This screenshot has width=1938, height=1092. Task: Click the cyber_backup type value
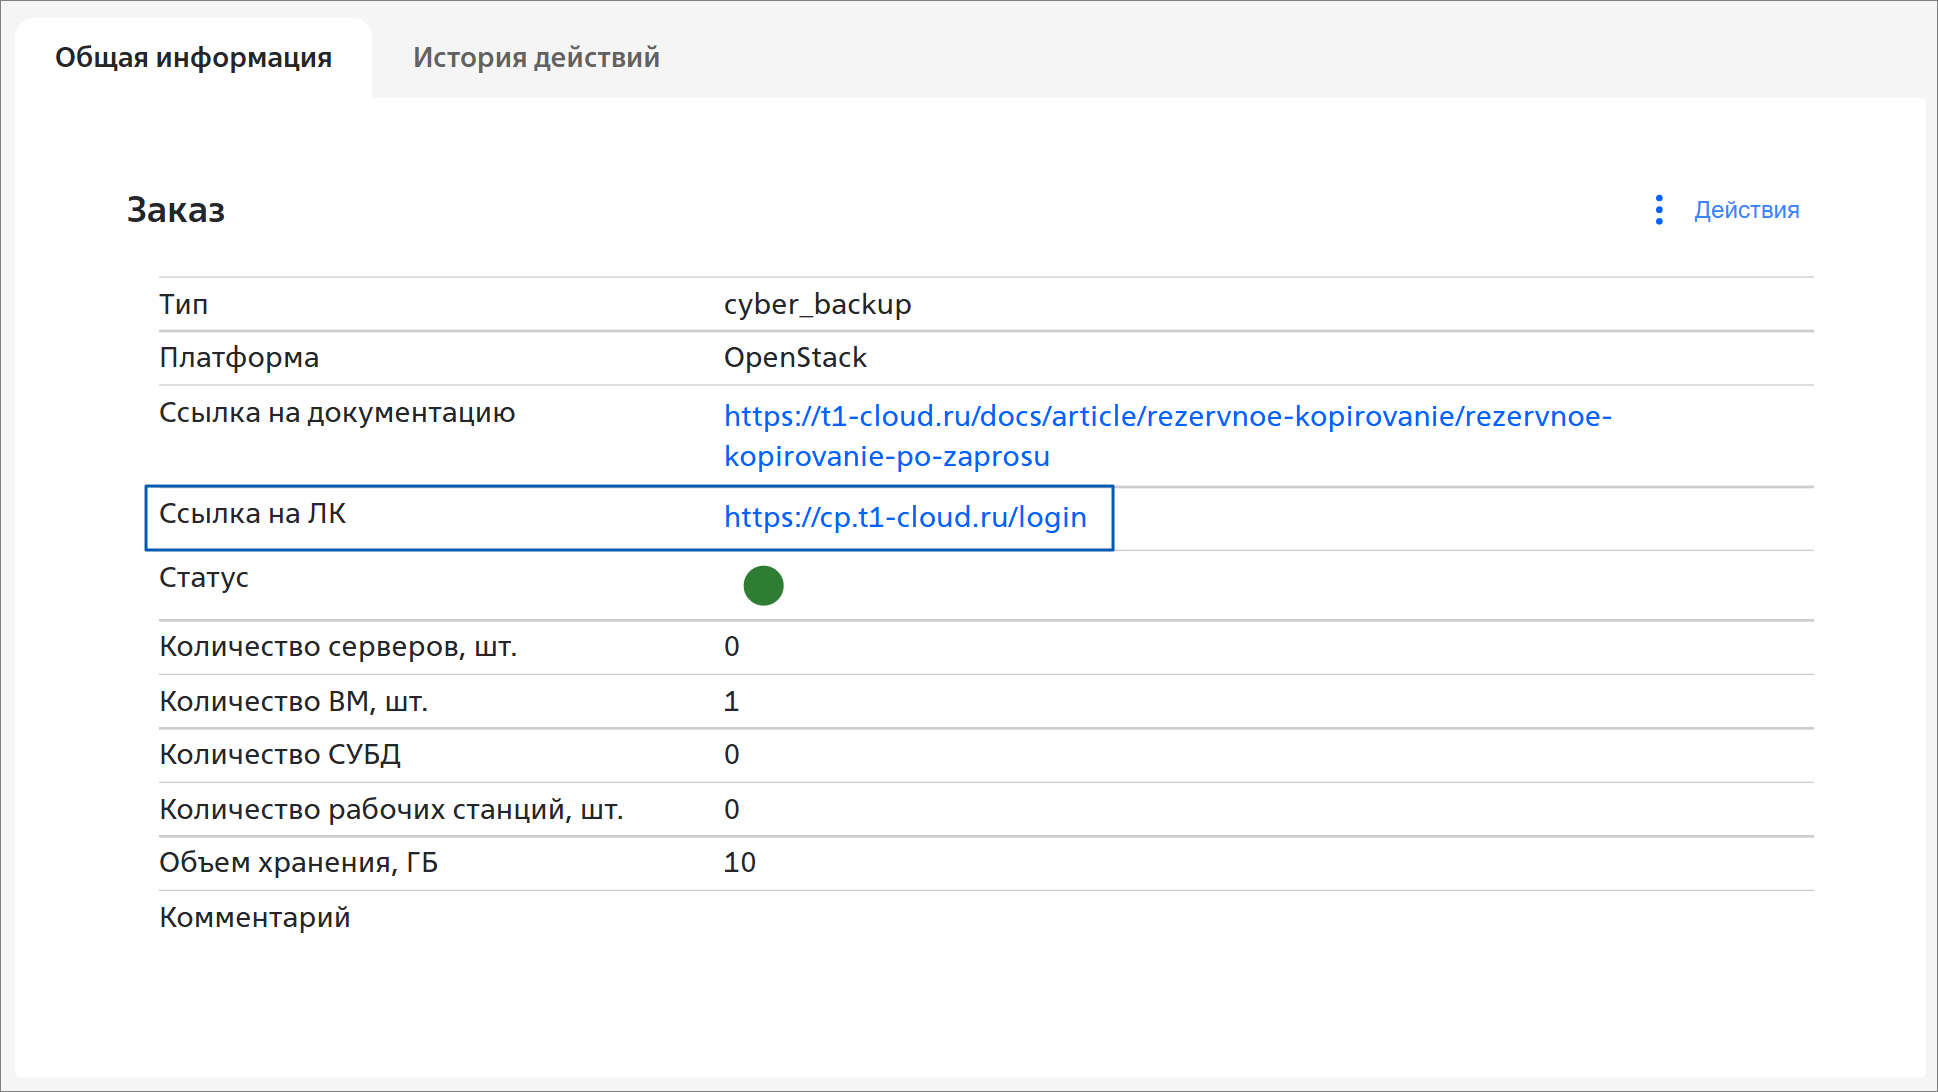[x=817, y=304]
